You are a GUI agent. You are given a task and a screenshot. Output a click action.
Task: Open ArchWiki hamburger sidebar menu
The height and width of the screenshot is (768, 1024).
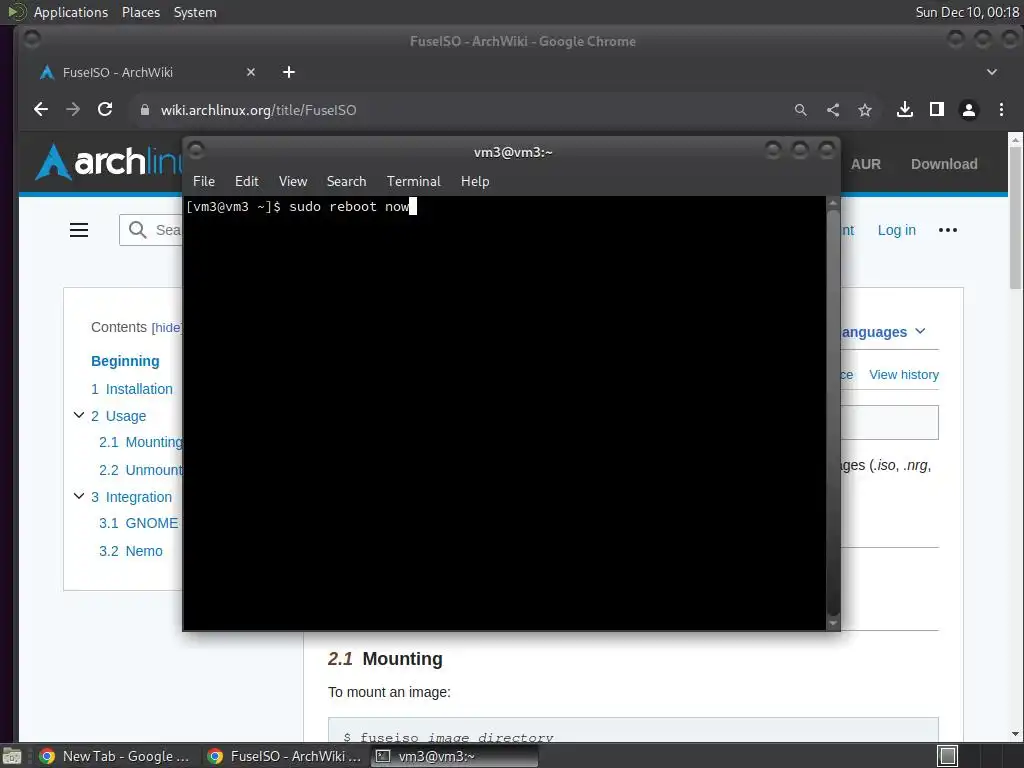pyautogui.click(x=79, y=230)
